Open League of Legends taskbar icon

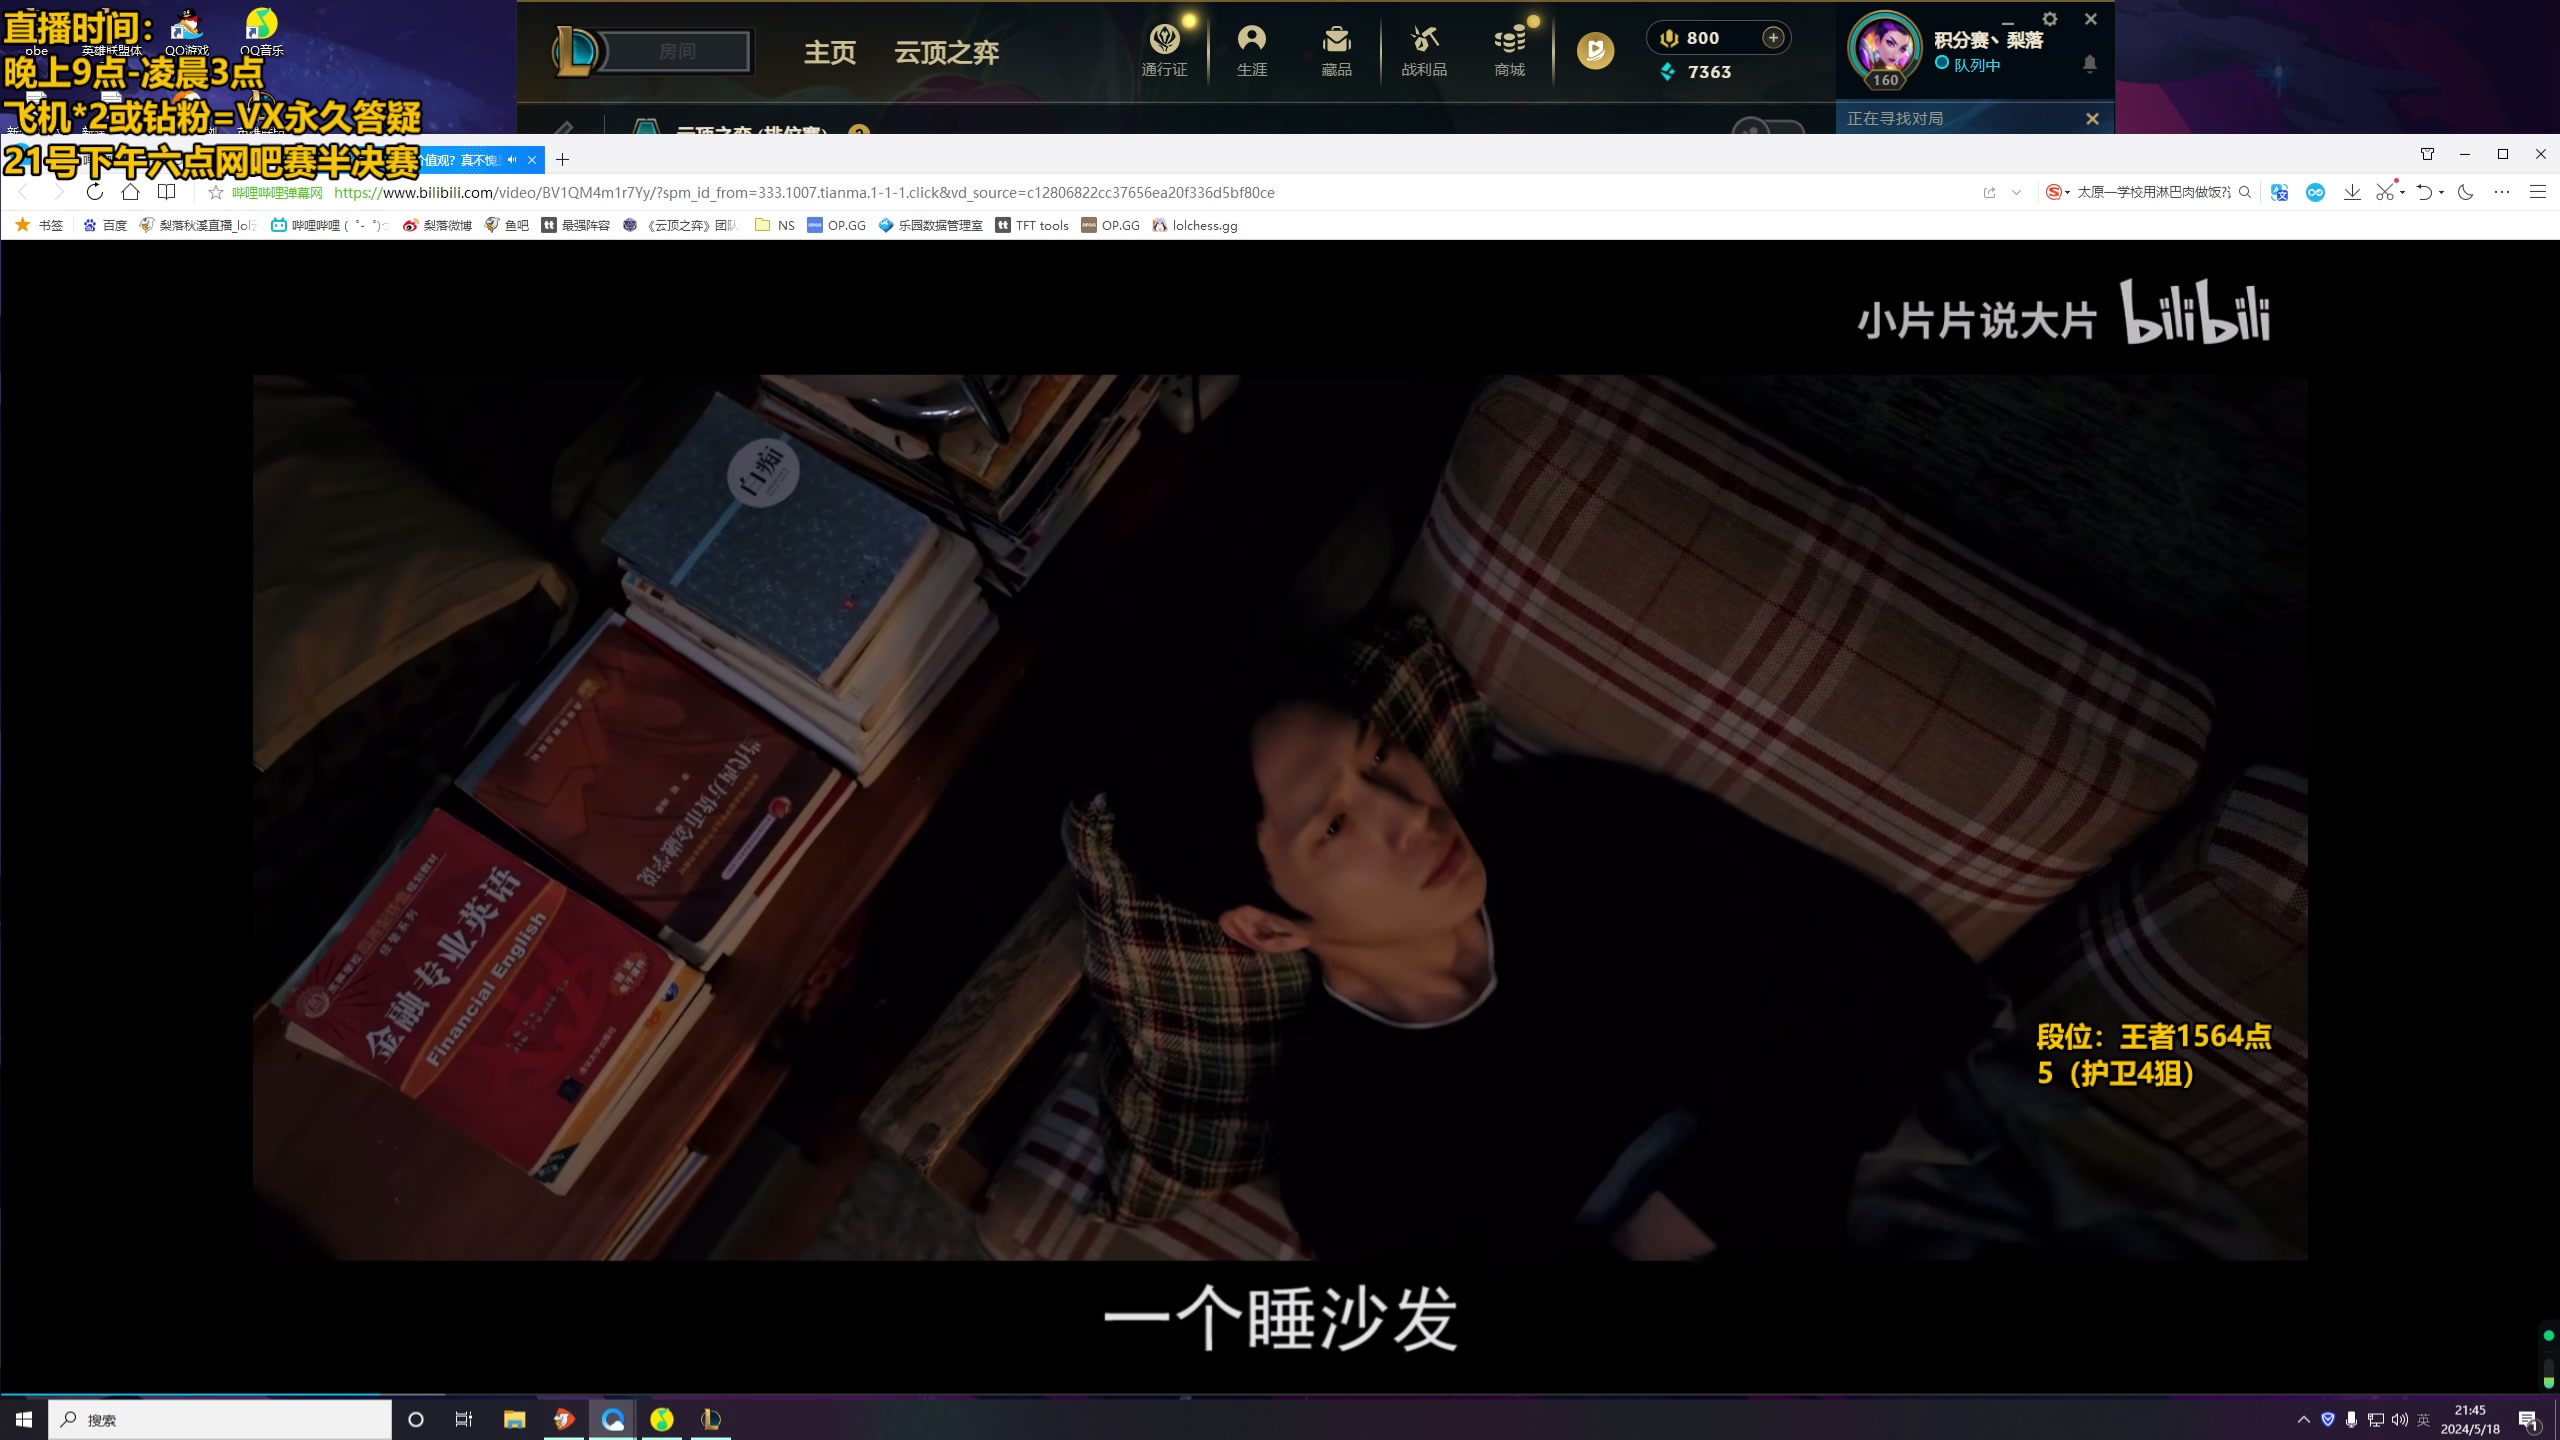tap(710, 1419)
